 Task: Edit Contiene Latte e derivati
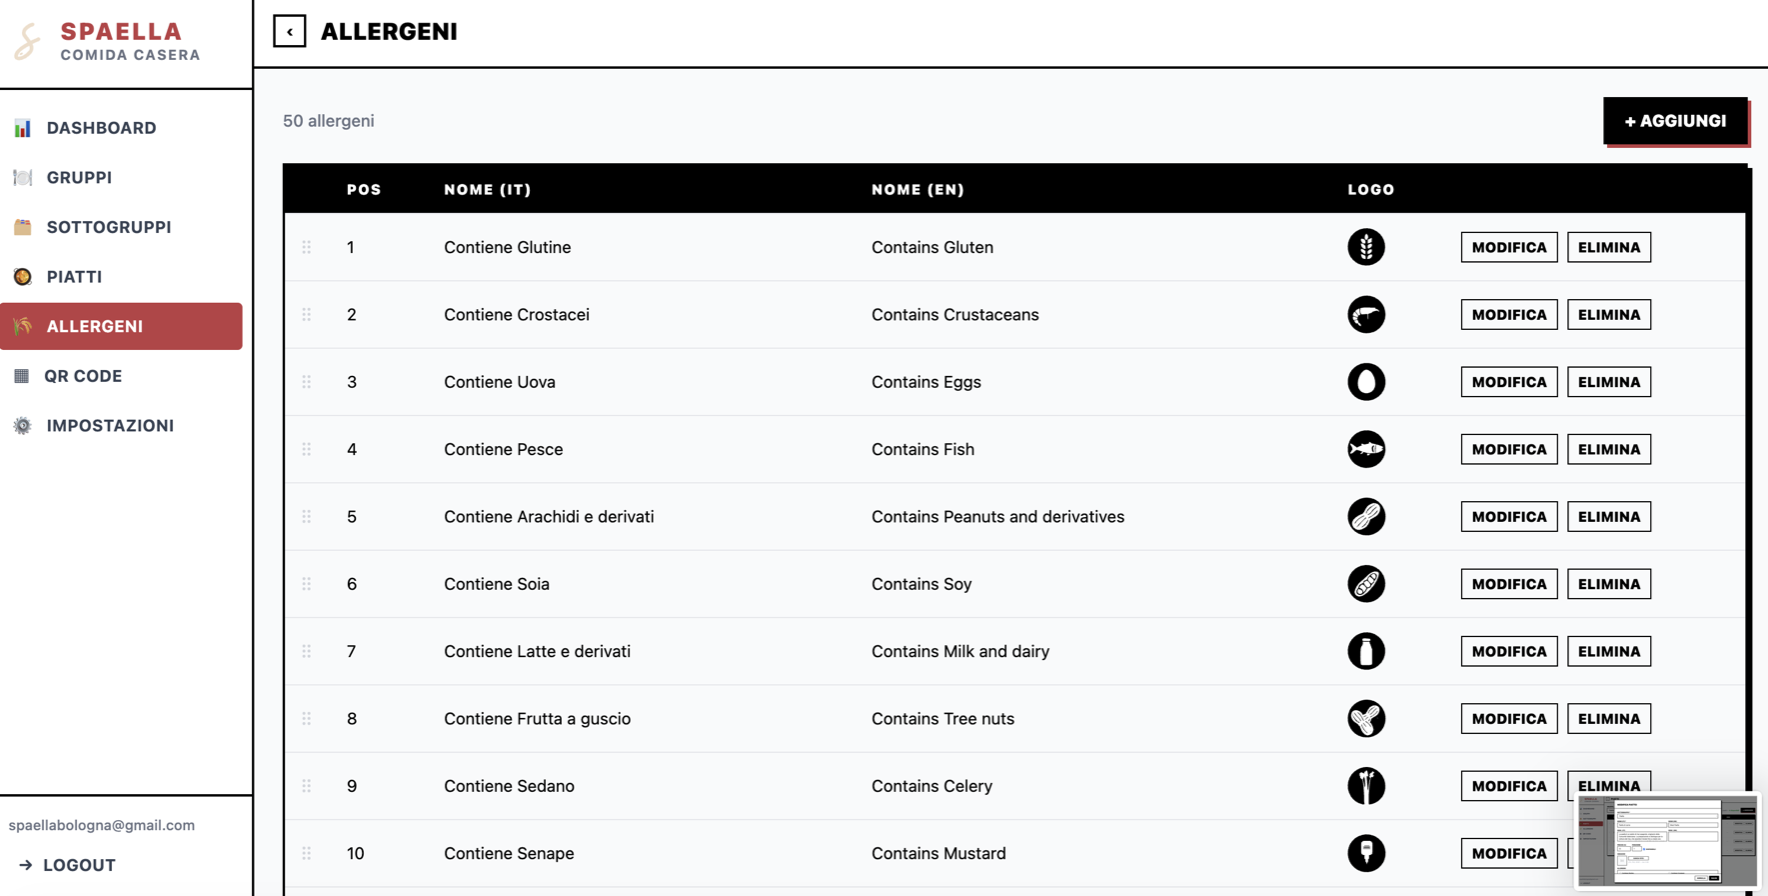(x=1509, y=651)
